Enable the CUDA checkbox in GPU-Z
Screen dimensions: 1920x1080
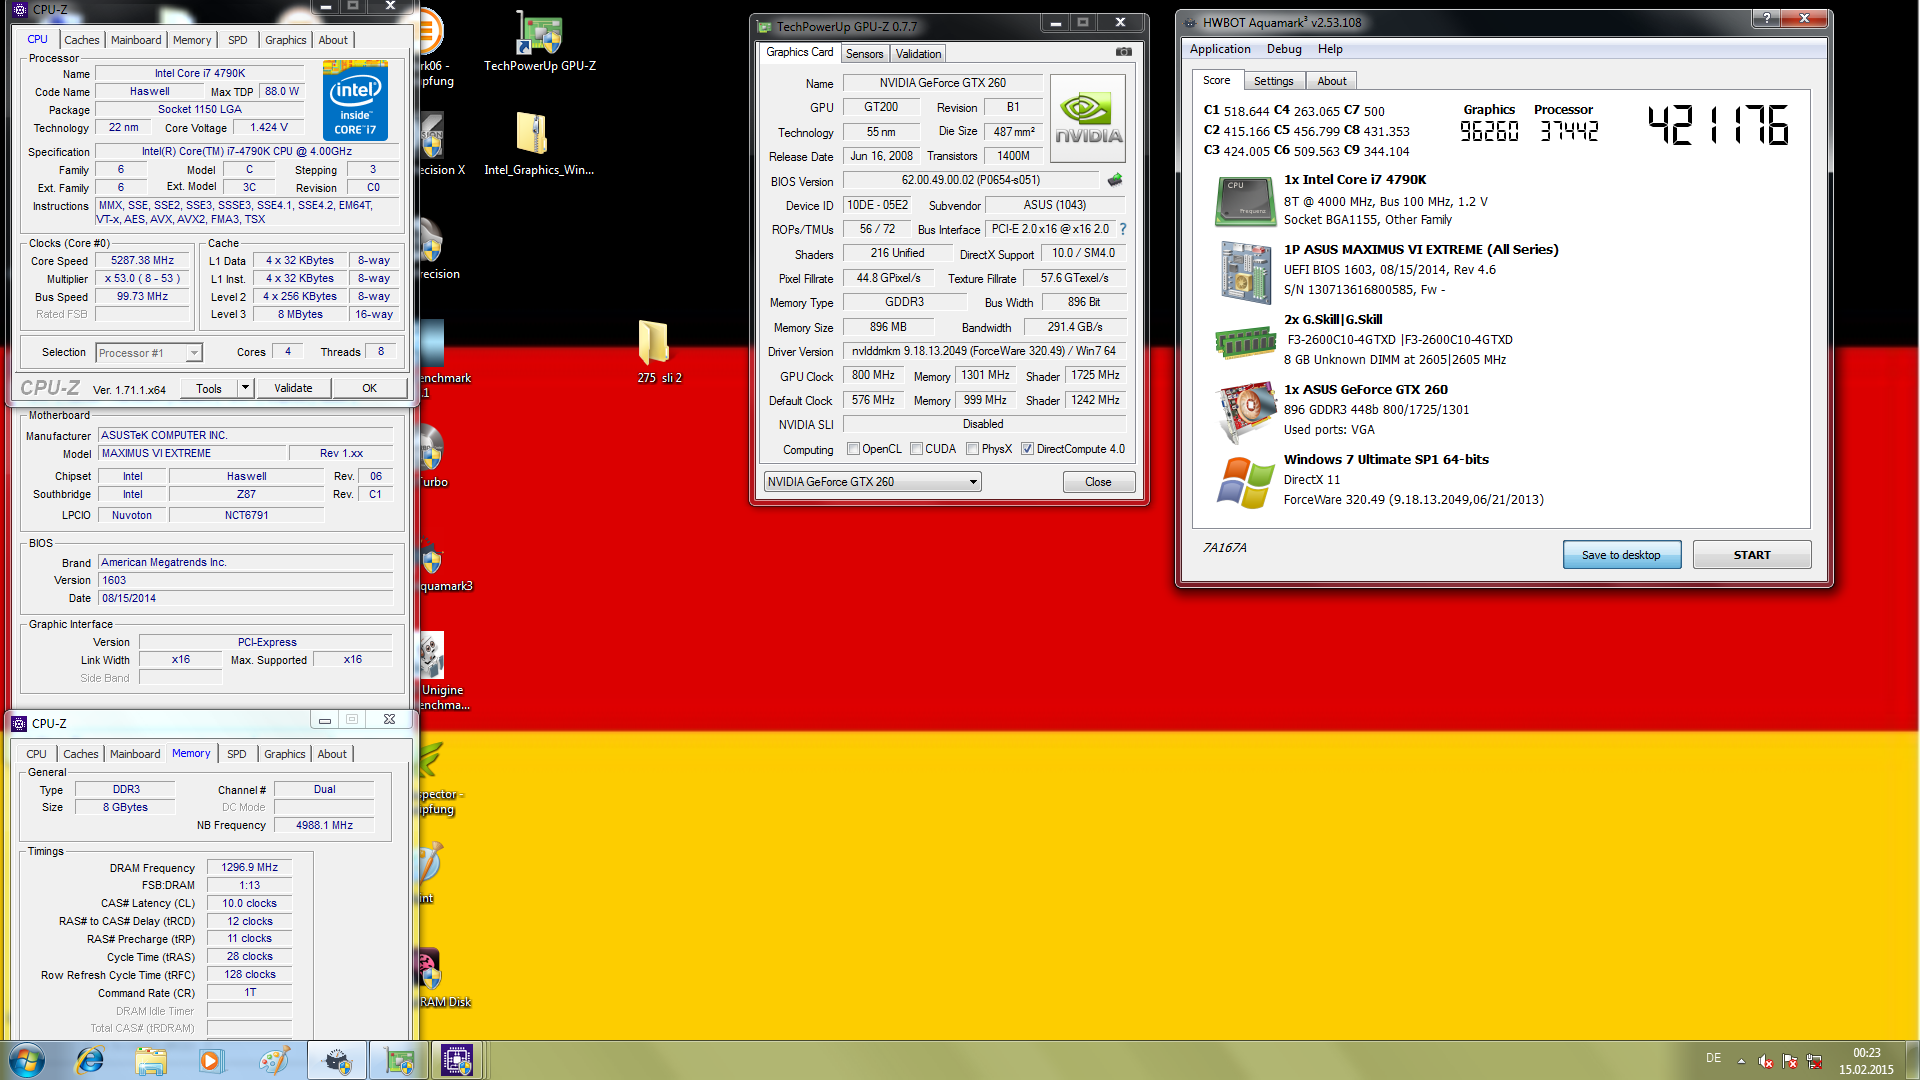(916, 449)
